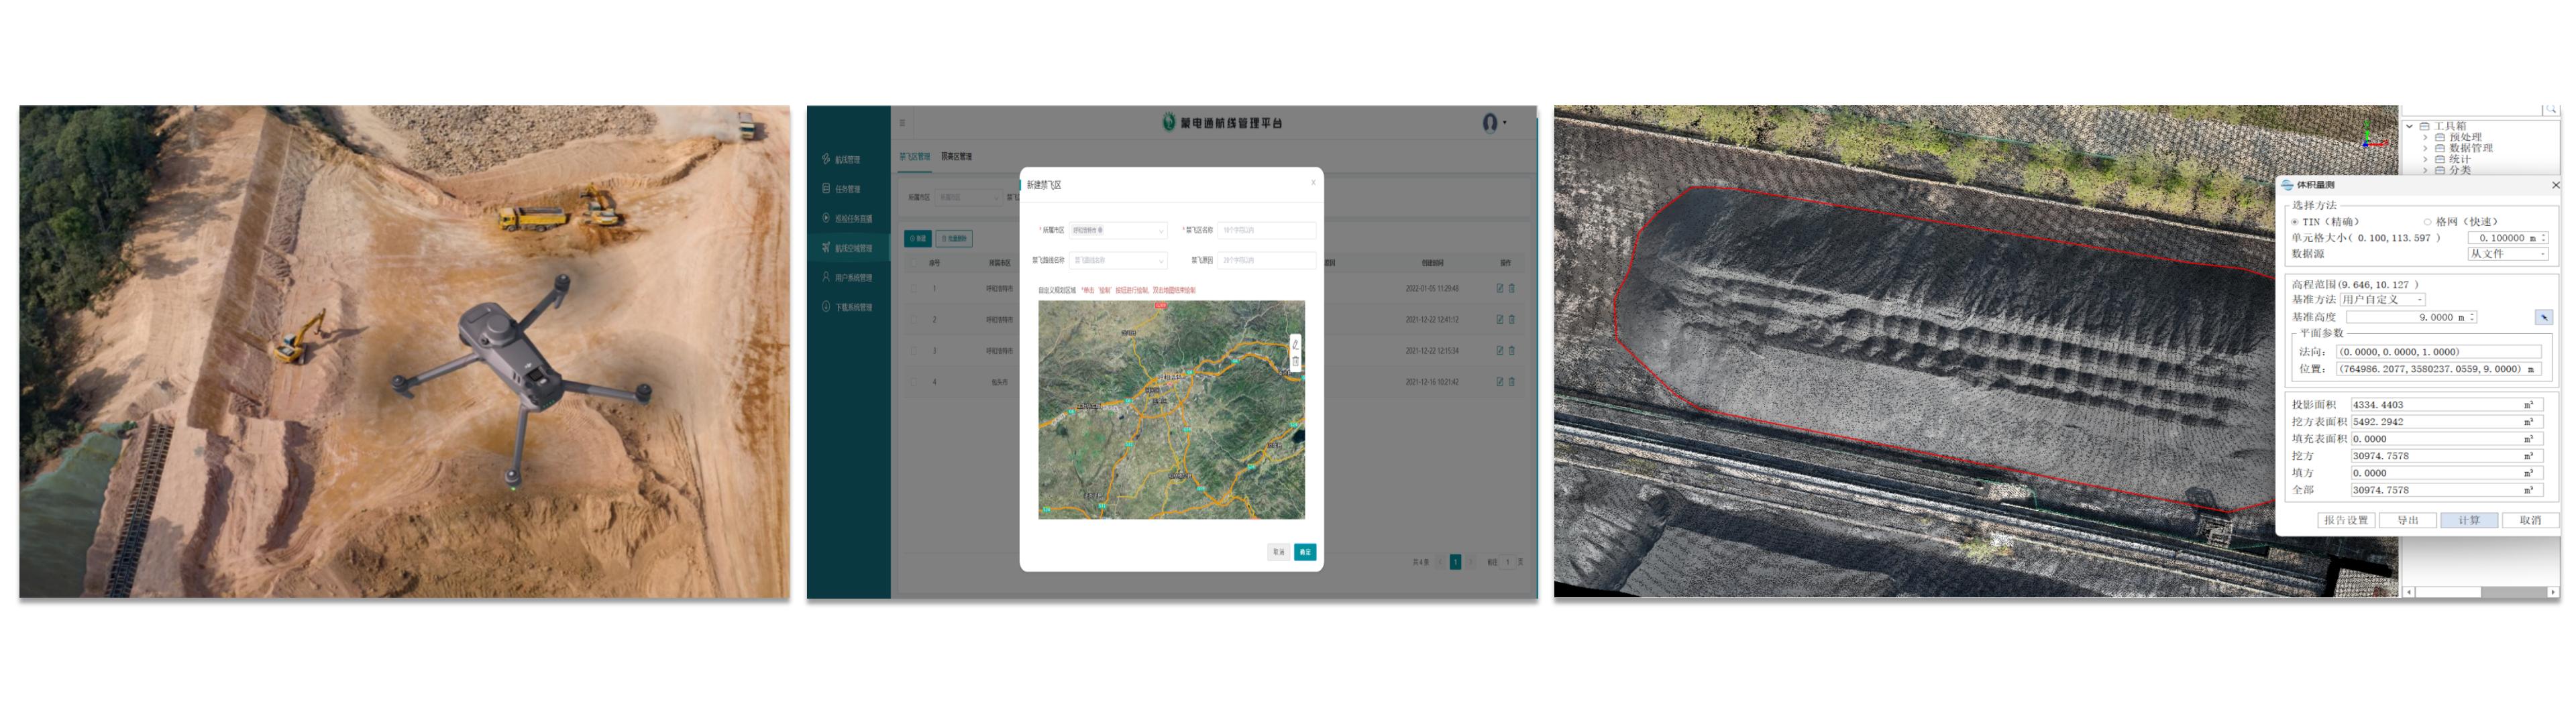
Task: Check the checkbox for row 1
Action: pos(914,288)
